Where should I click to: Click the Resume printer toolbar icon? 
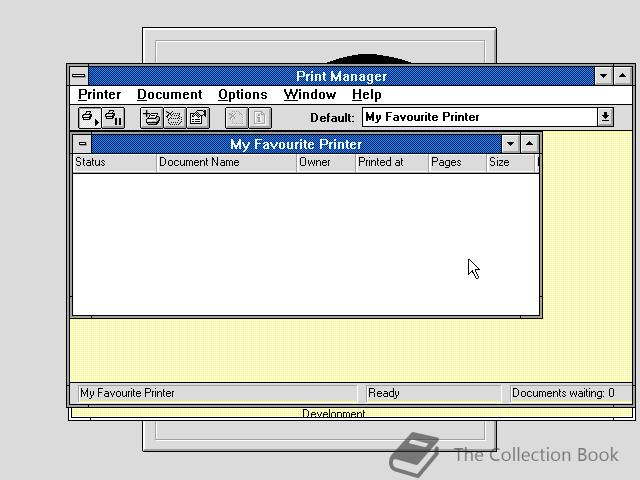tap(90, 118)
